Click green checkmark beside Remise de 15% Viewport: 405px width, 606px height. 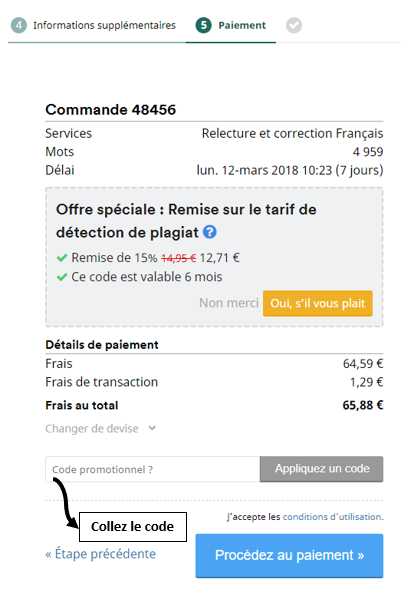[x=62, y=258]
